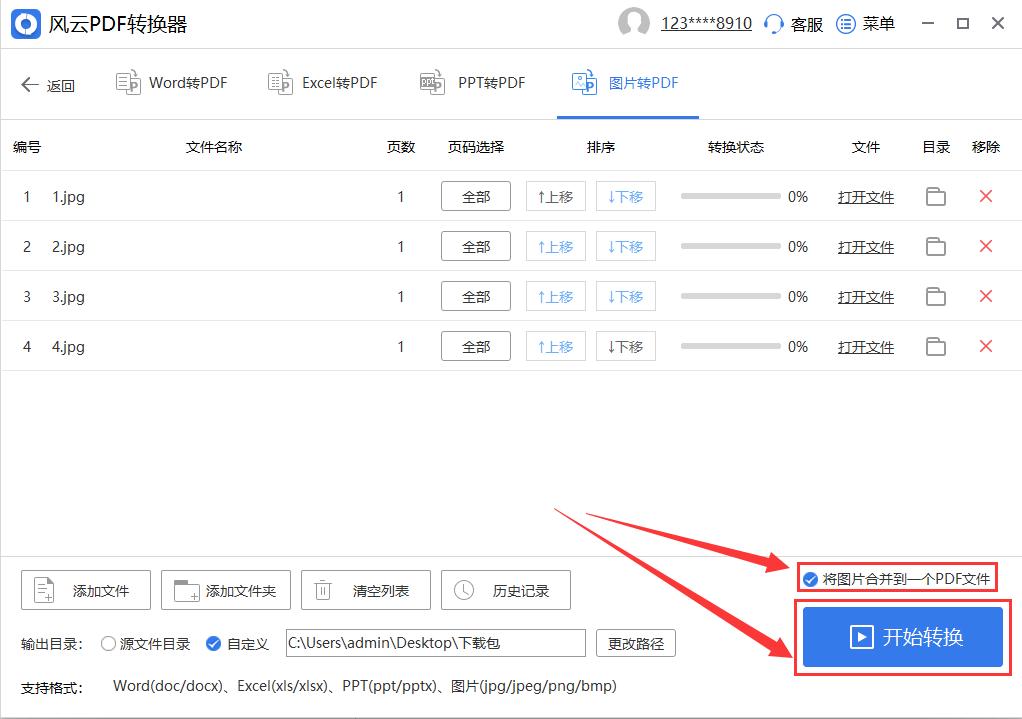The width and height of the screenshot is (1022, 719).
Task: Open the Word转PDF tab icon
Action: 128,83
